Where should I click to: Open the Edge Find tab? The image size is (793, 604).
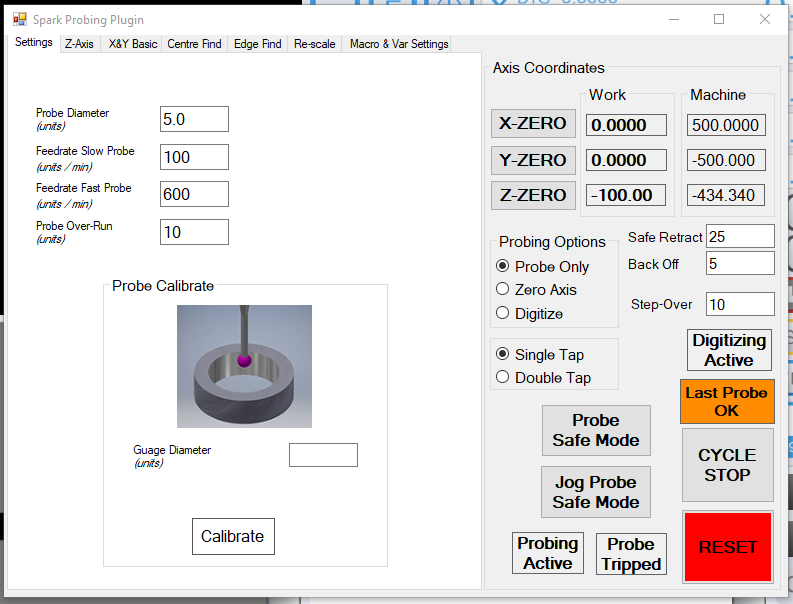click(257, 44)
